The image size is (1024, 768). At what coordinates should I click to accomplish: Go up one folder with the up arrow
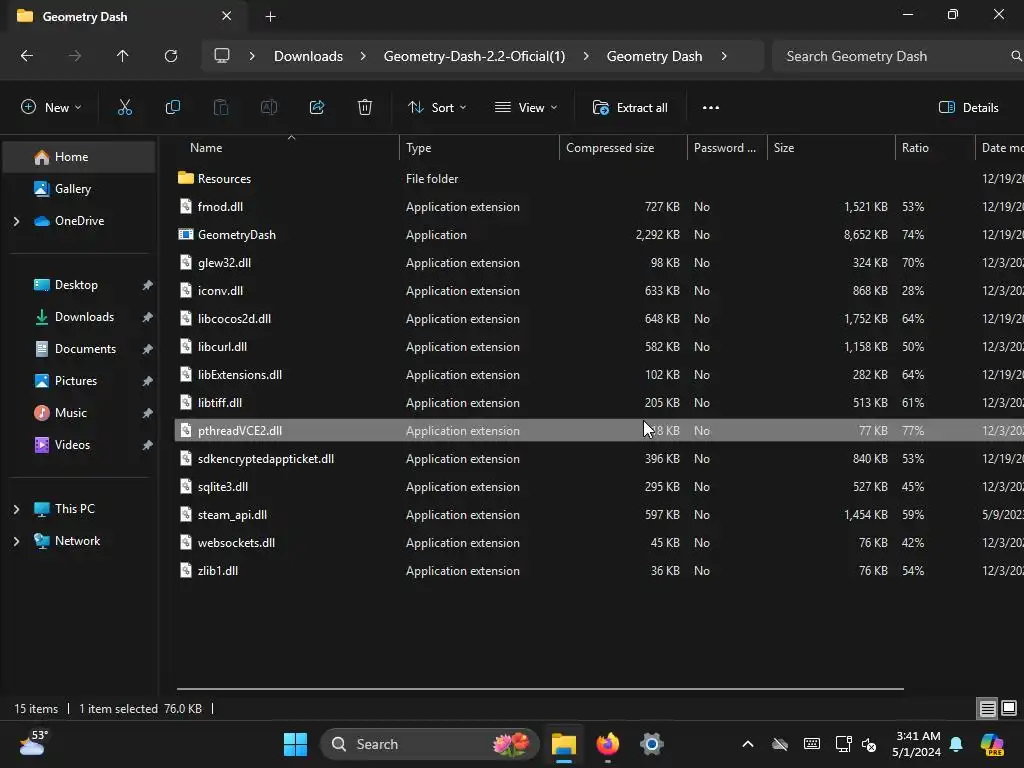click(x=122, y=56)
